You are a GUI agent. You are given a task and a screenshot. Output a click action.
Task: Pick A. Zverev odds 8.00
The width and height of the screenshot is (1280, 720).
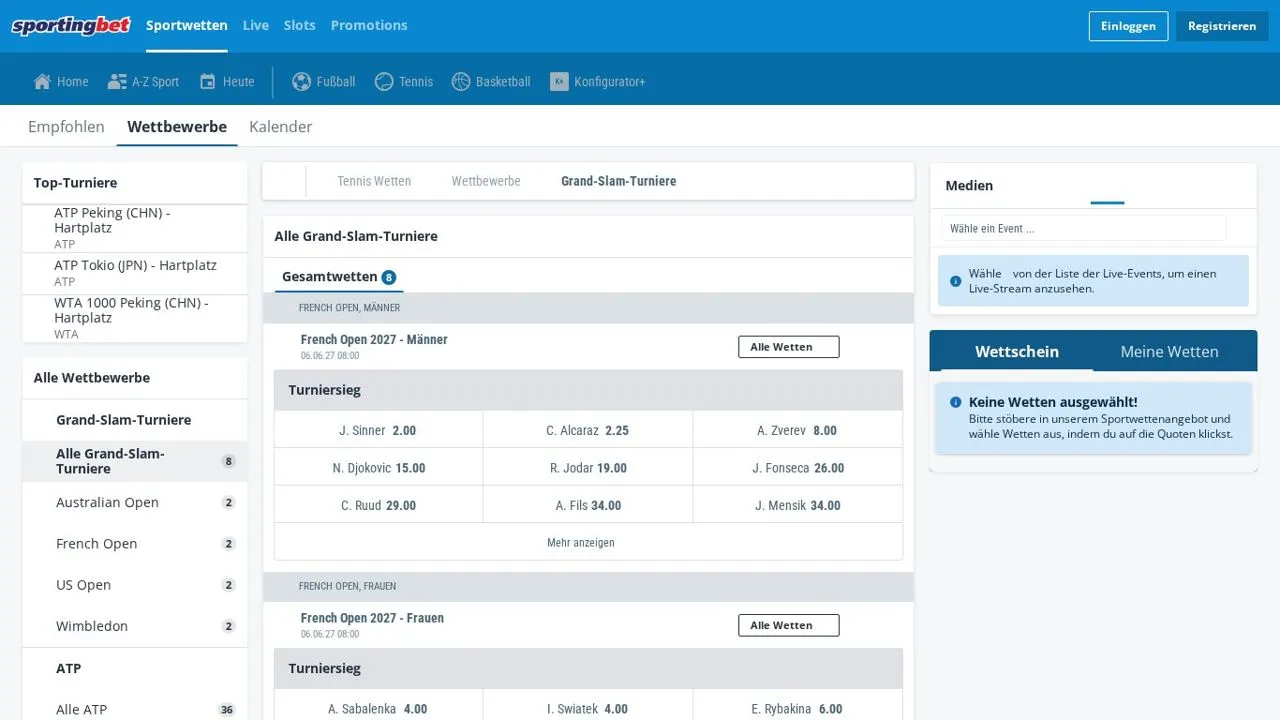797,430
